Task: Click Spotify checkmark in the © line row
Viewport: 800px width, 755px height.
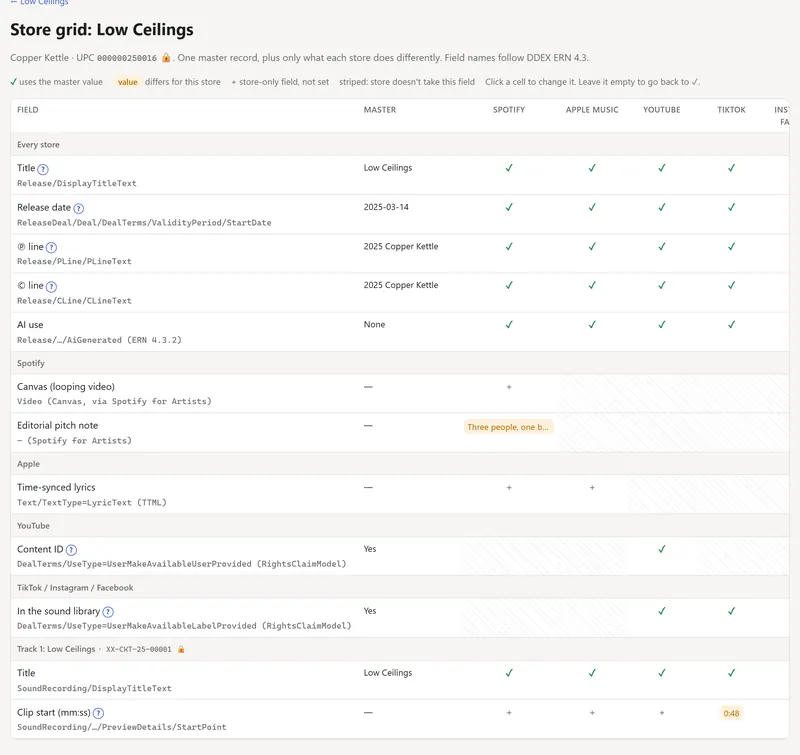Action: click(509, 285)
